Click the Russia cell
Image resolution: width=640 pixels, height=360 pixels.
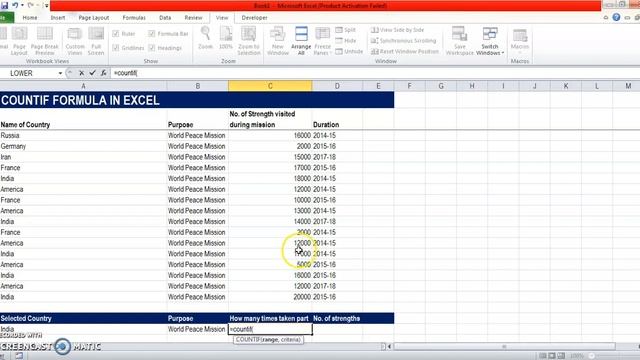[x=83, y=135]
